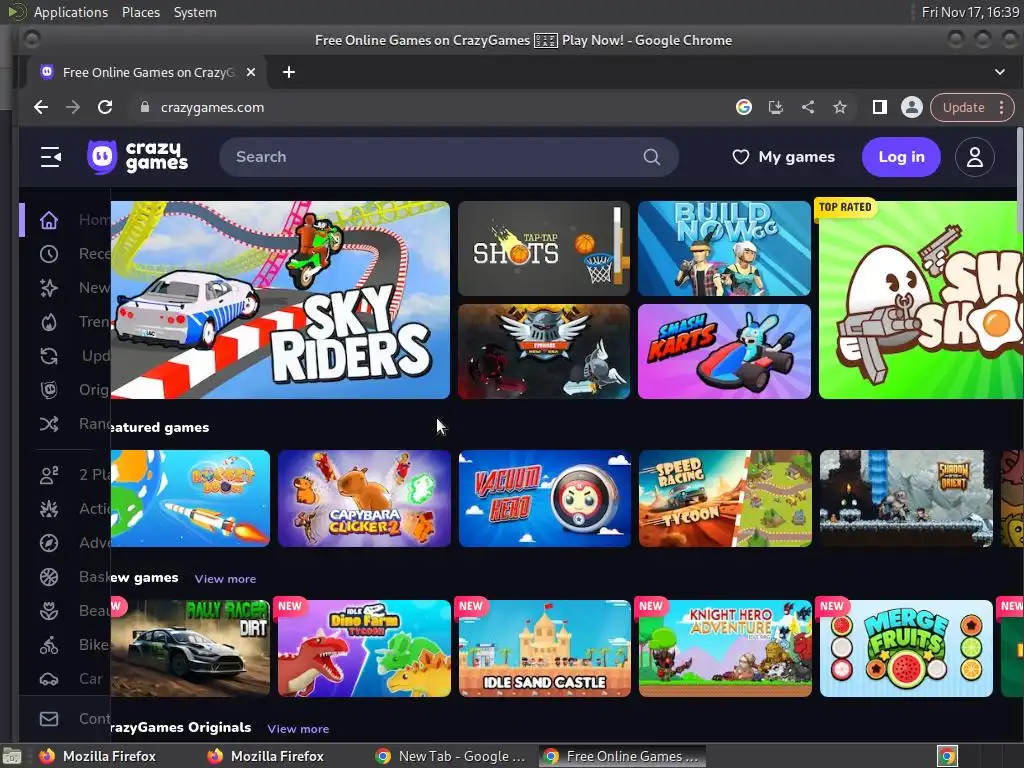
Task: Click the Log in button
Action: [901, 157]
